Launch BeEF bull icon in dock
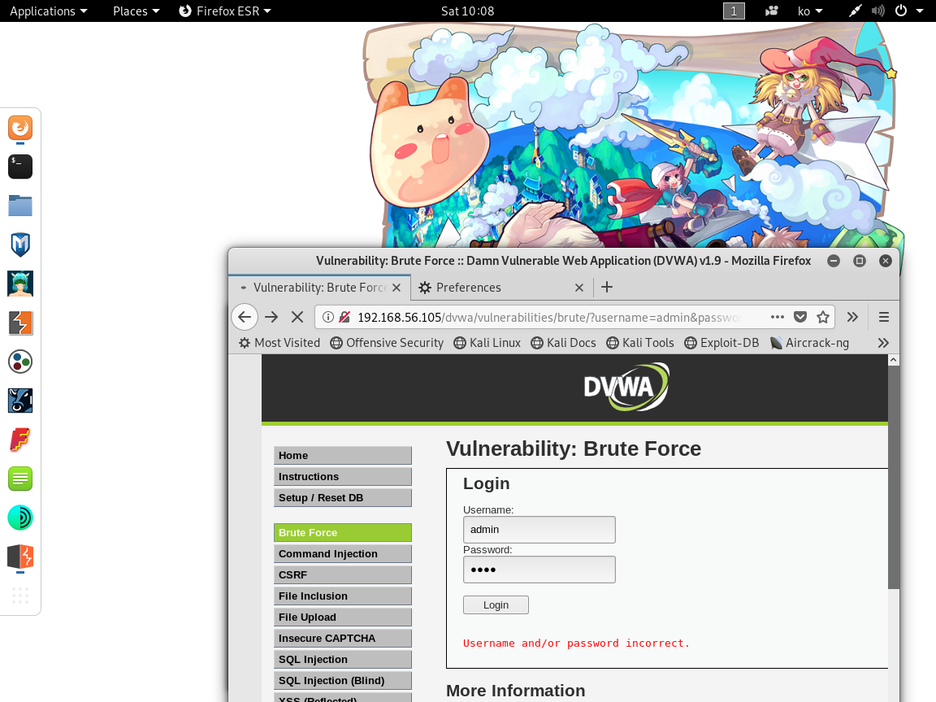The image size is (936, 702). pyautogui.click(x=20, y=401)
